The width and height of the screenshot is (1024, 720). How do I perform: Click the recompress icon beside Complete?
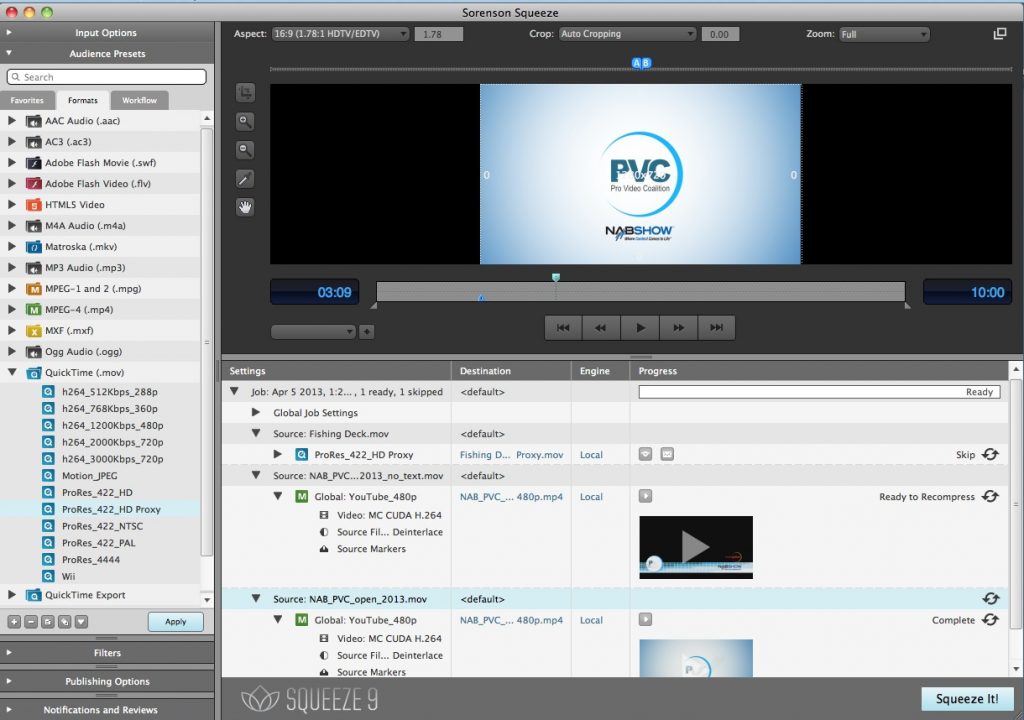[990, 619]
